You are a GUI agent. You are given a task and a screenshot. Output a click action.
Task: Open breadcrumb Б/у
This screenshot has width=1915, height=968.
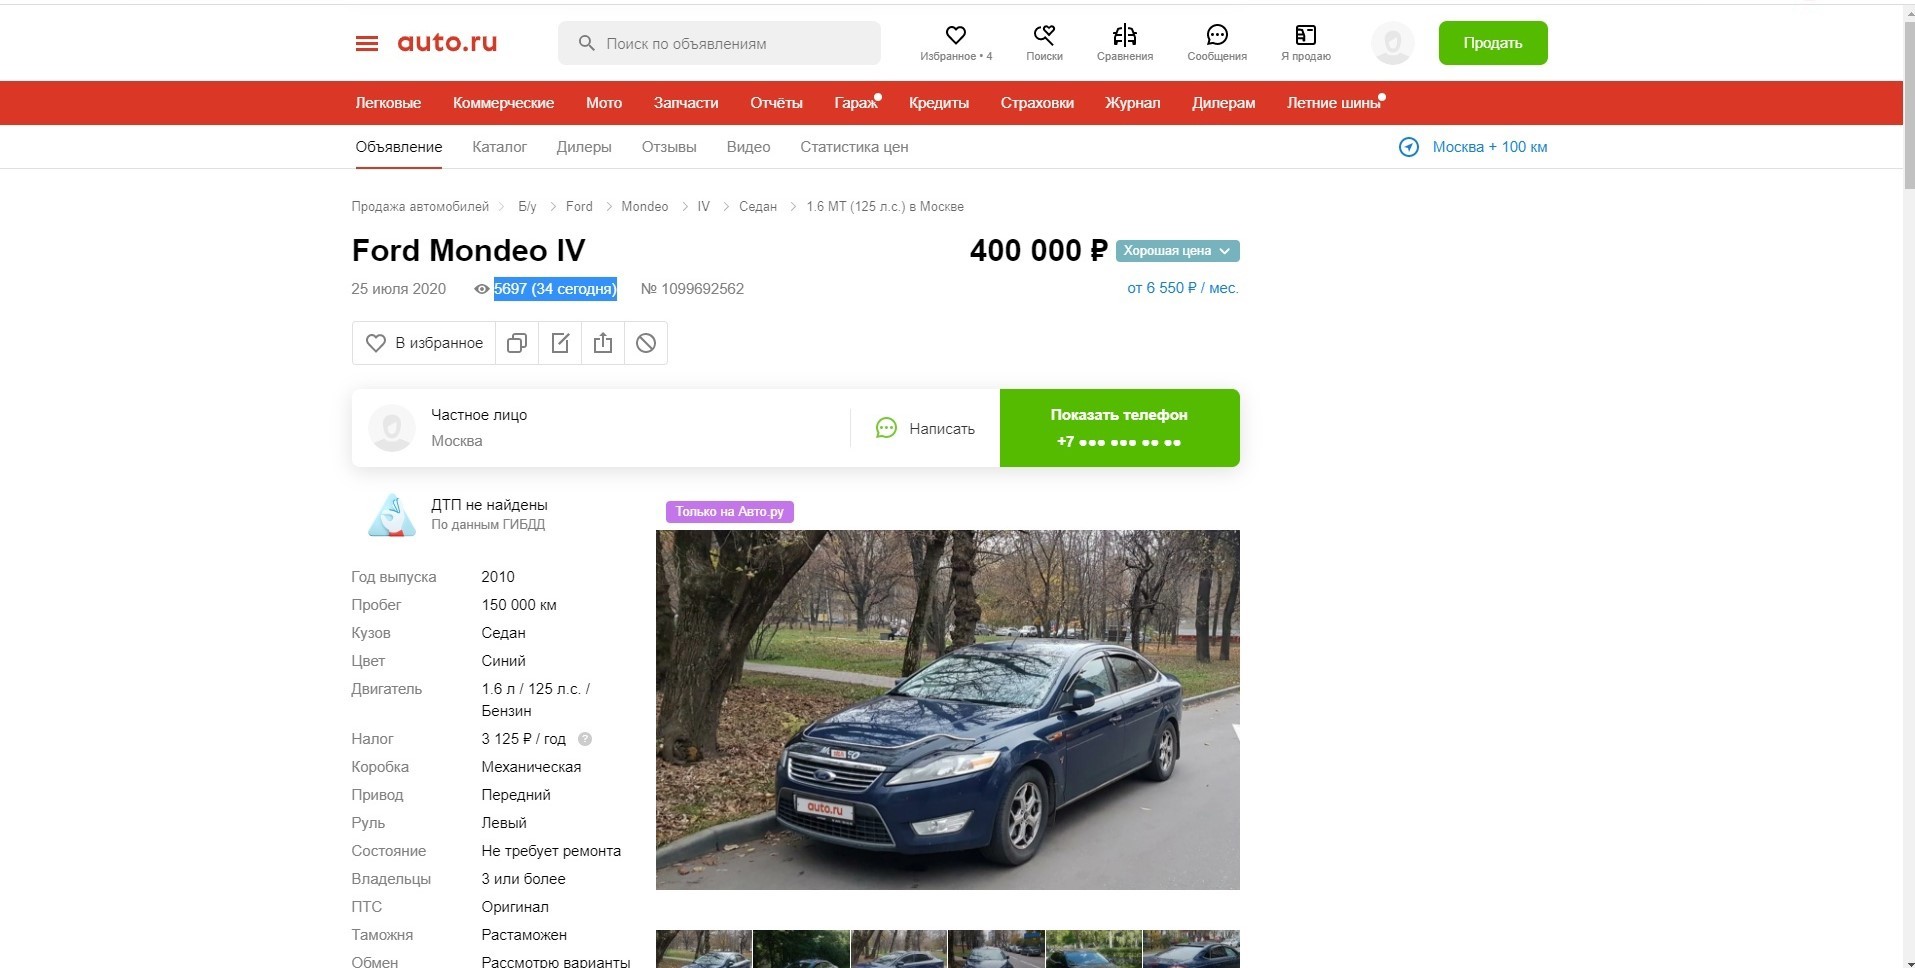tap(527, 207)
